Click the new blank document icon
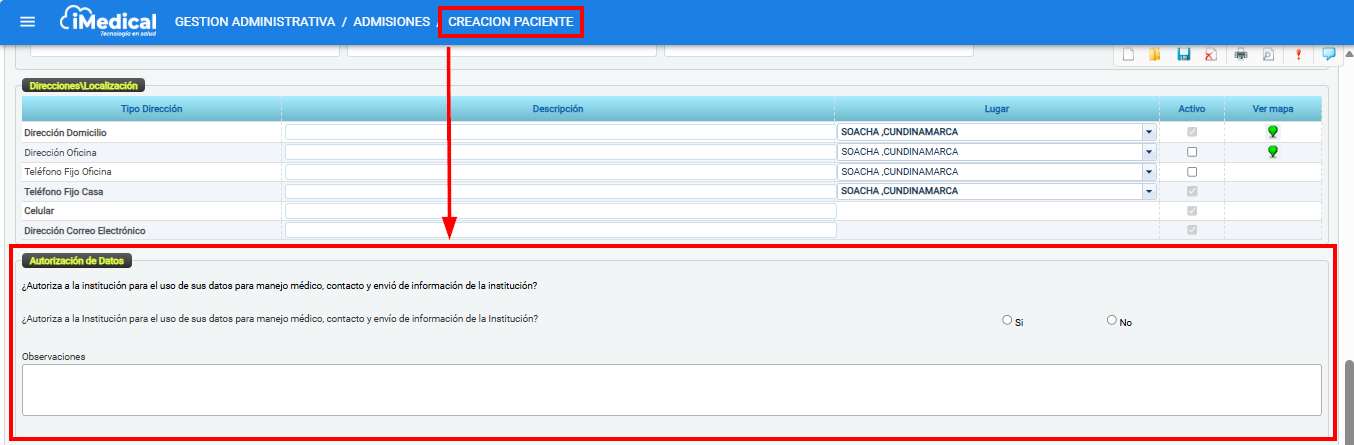Screen dimensions: 1354x445 tap(1128, 55)
